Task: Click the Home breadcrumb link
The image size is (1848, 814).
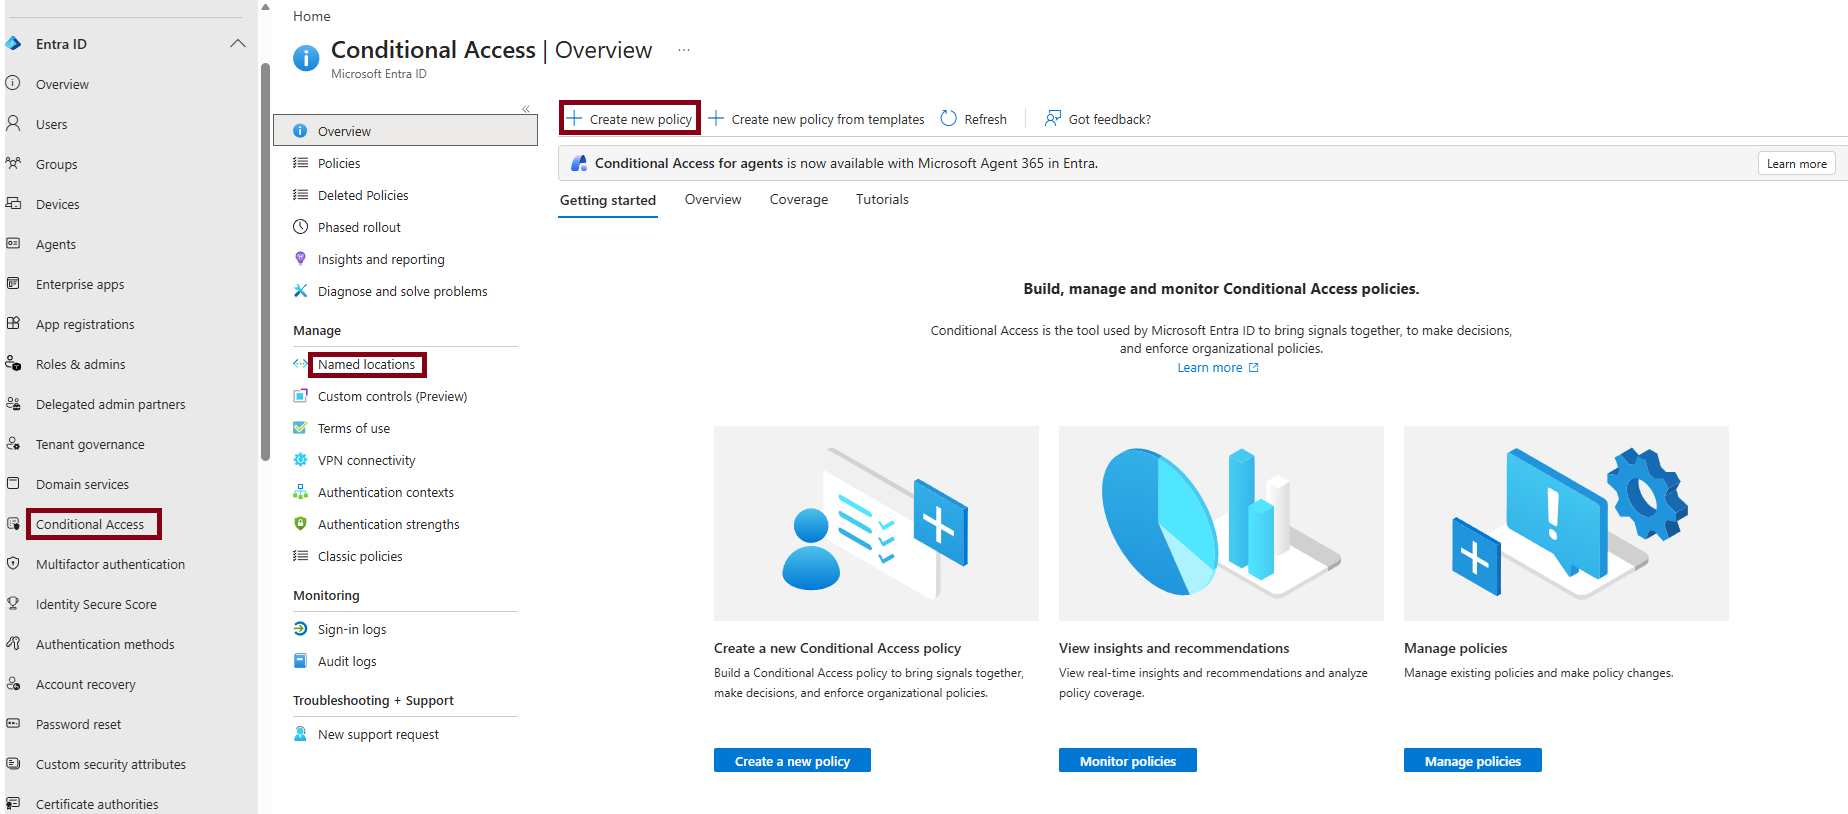Action: pyautogui.click(x=312, y=16)
